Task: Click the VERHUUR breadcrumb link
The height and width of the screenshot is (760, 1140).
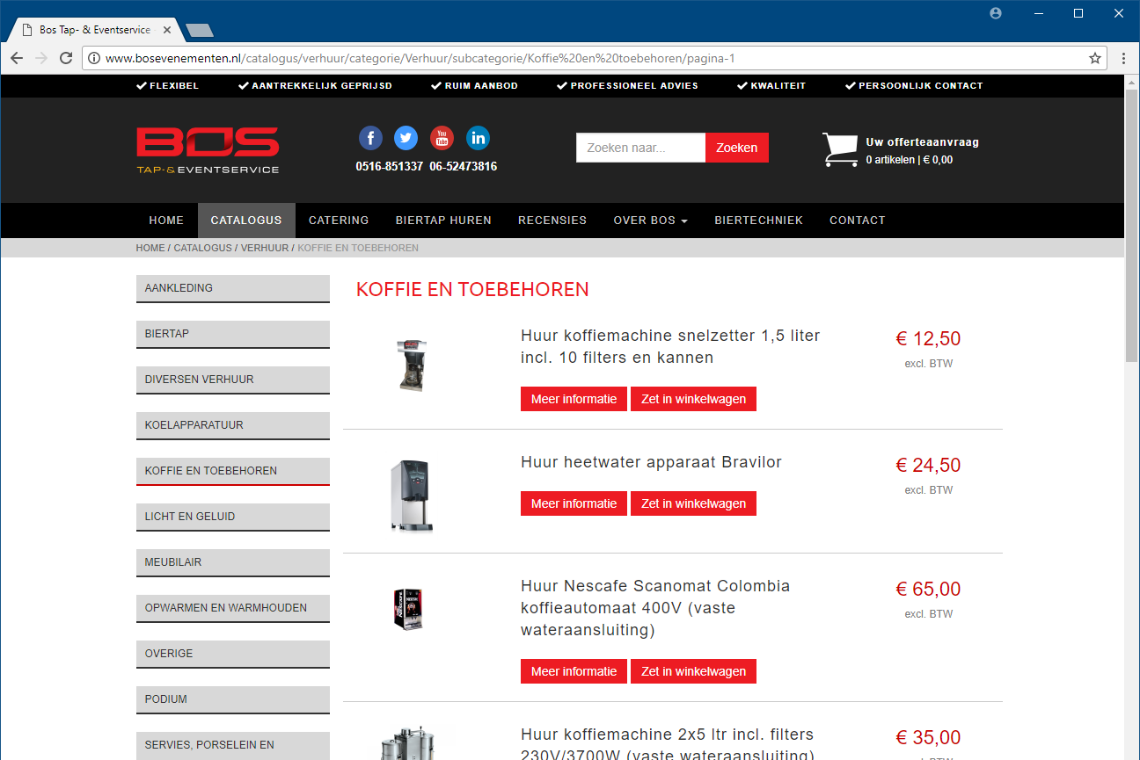Action: [x=265, y=248]
